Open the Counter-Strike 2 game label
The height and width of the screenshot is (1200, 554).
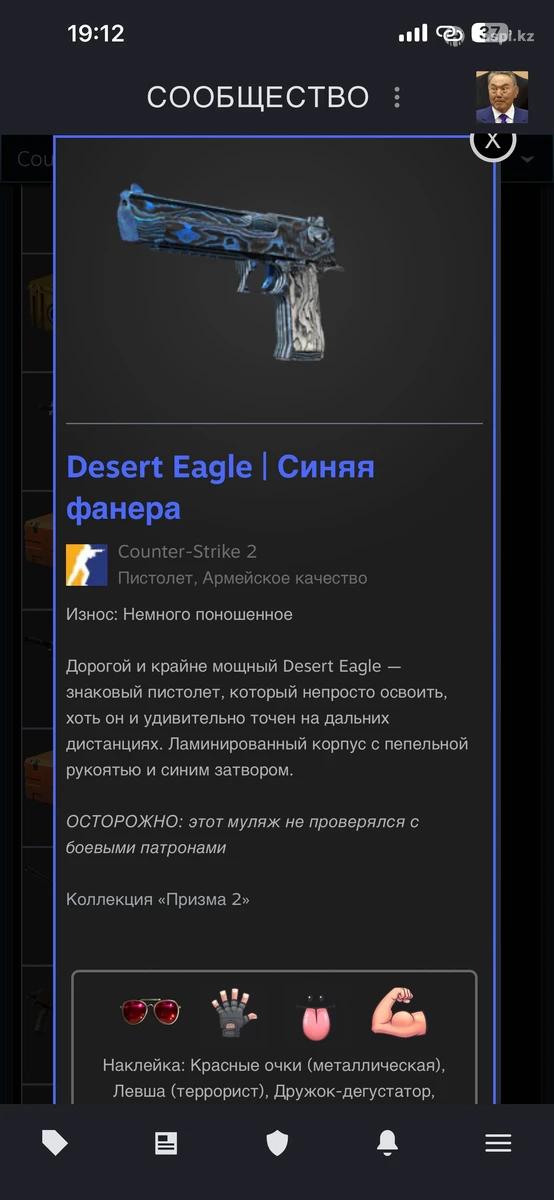pyautogui.click(x=187, y=551)
